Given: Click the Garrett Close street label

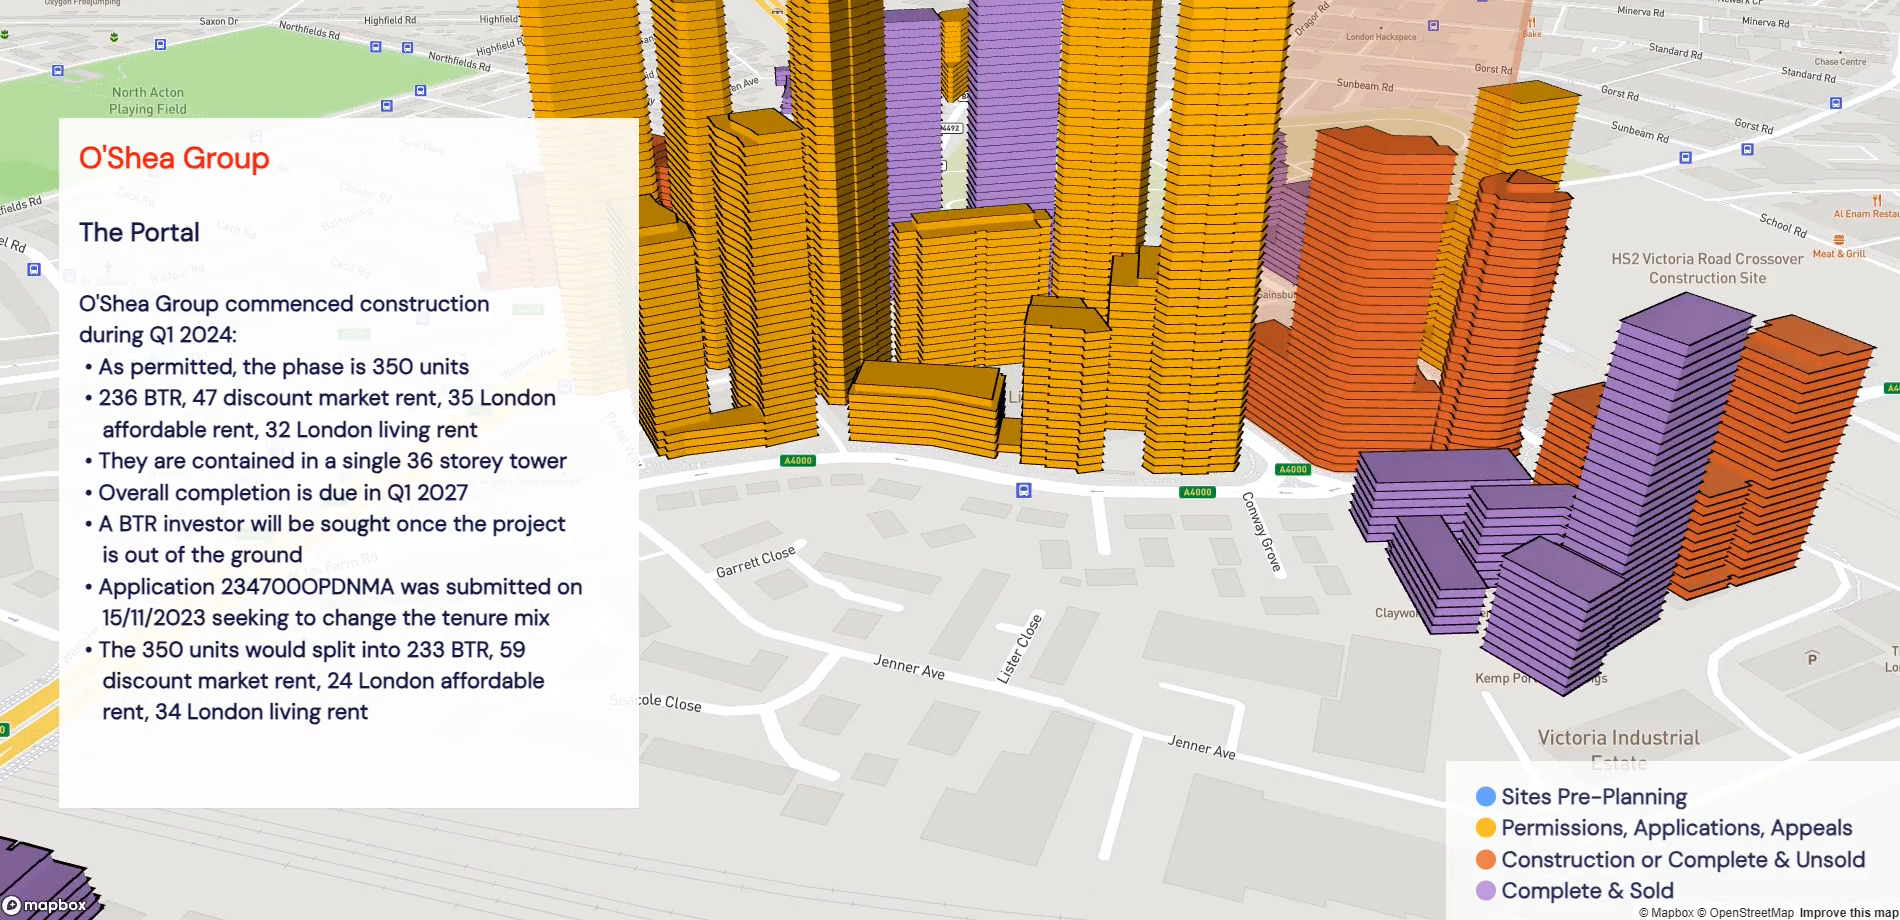Looking at the screenshot, I should [x=756, y=561].
